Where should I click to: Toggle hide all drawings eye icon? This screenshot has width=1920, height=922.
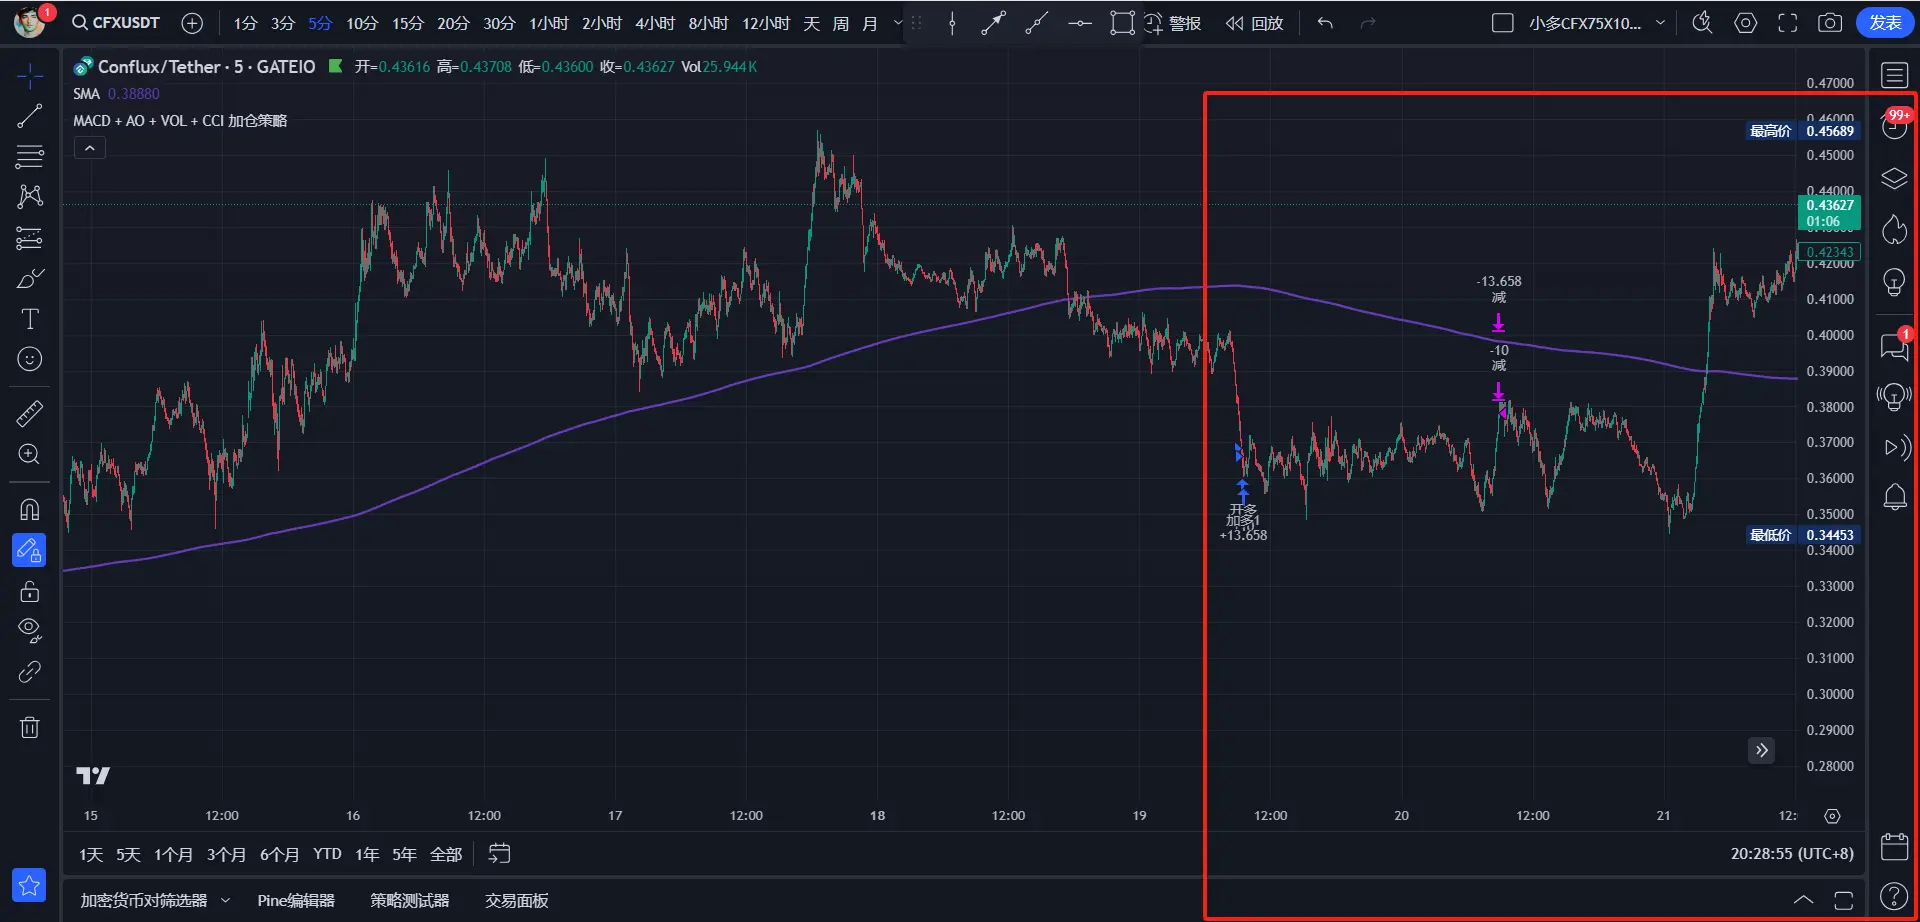30,630
